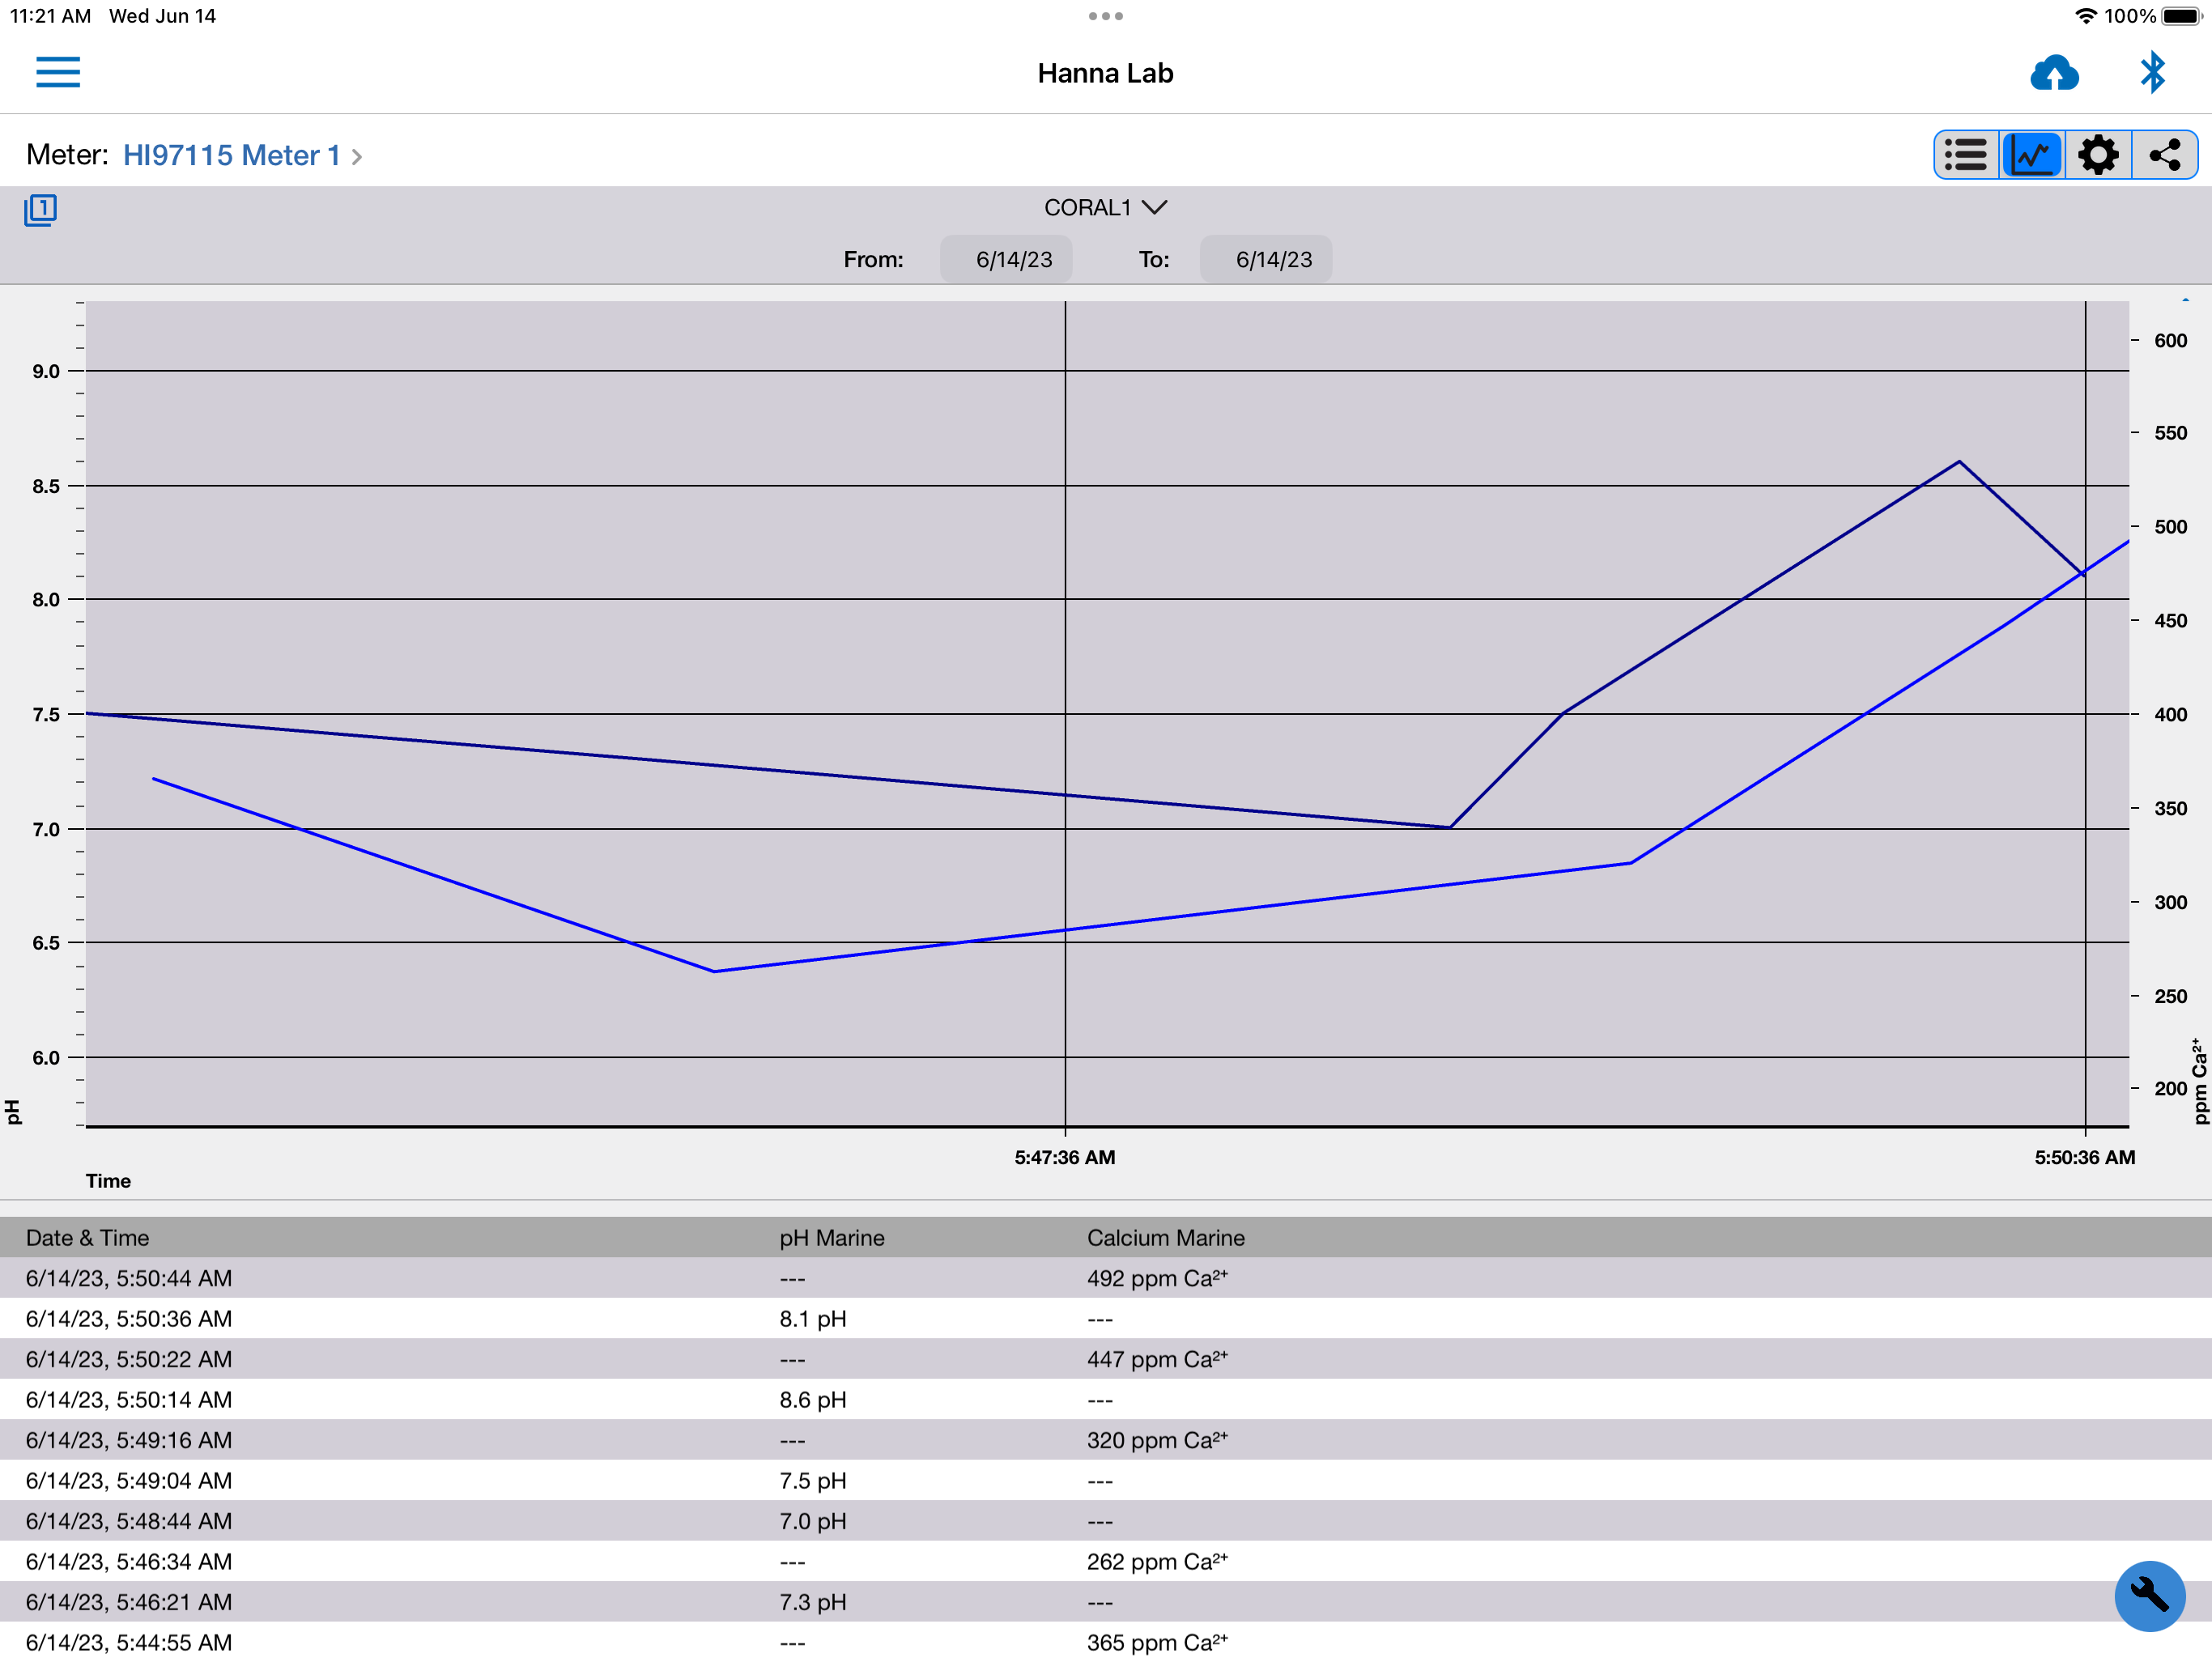Open HI97115 Meter 1 selector
Image resolution: width=2212 pixels, height=1658 pixels.
(x=231, y=155)
